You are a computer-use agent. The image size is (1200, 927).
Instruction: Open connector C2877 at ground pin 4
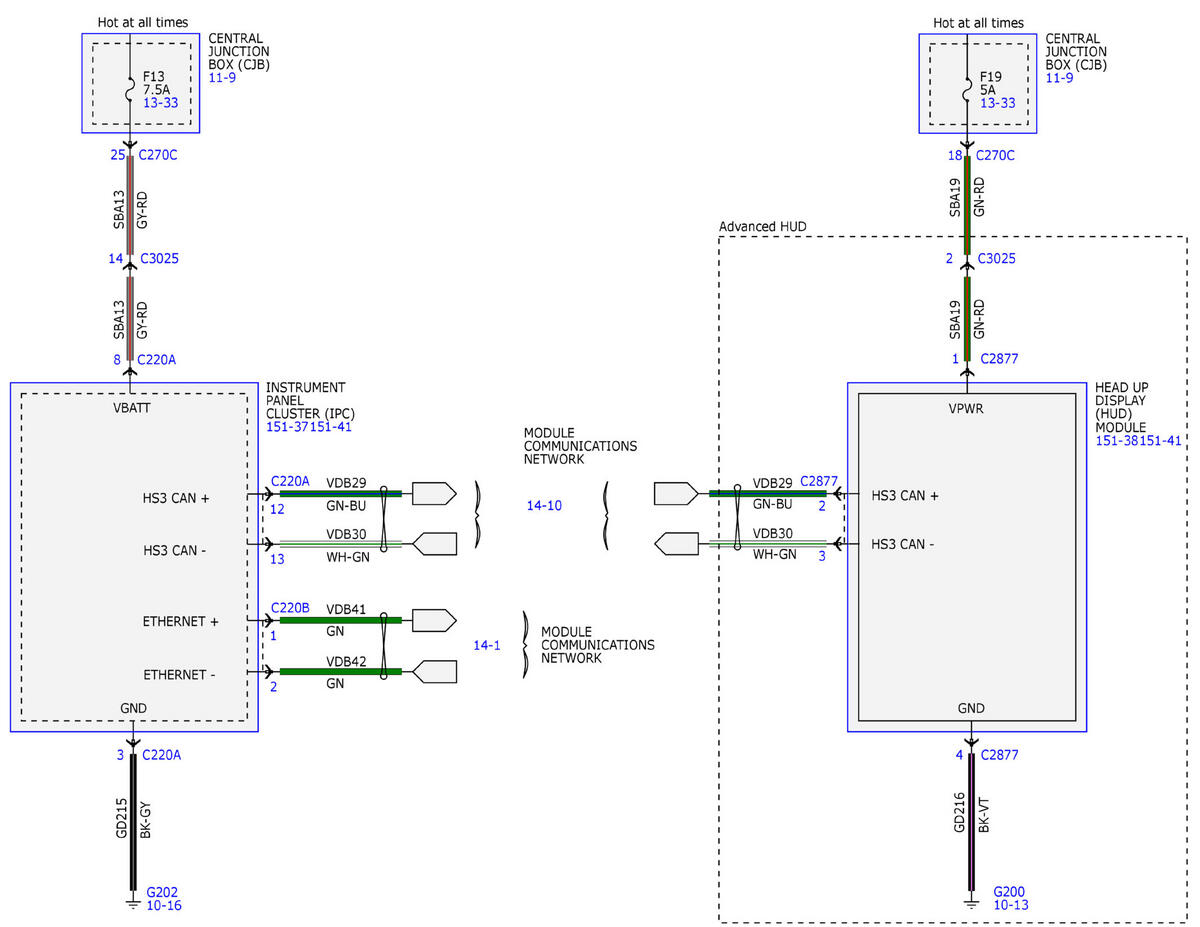(999, 755)
